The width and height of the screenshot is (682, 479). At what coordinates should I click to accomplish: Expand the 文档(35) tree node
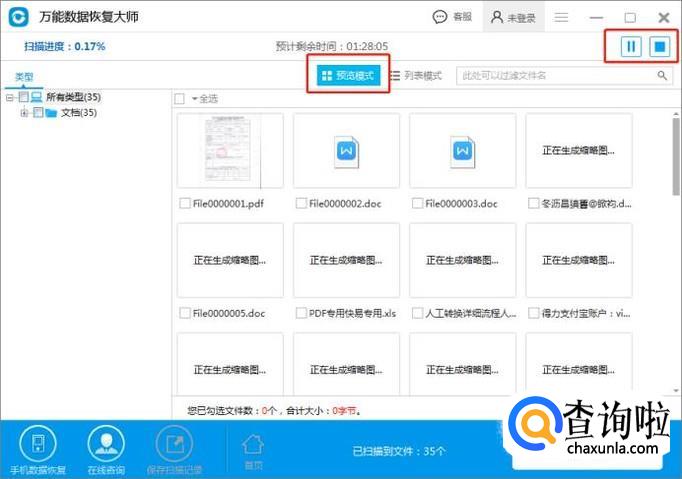[x=24, y=113]
